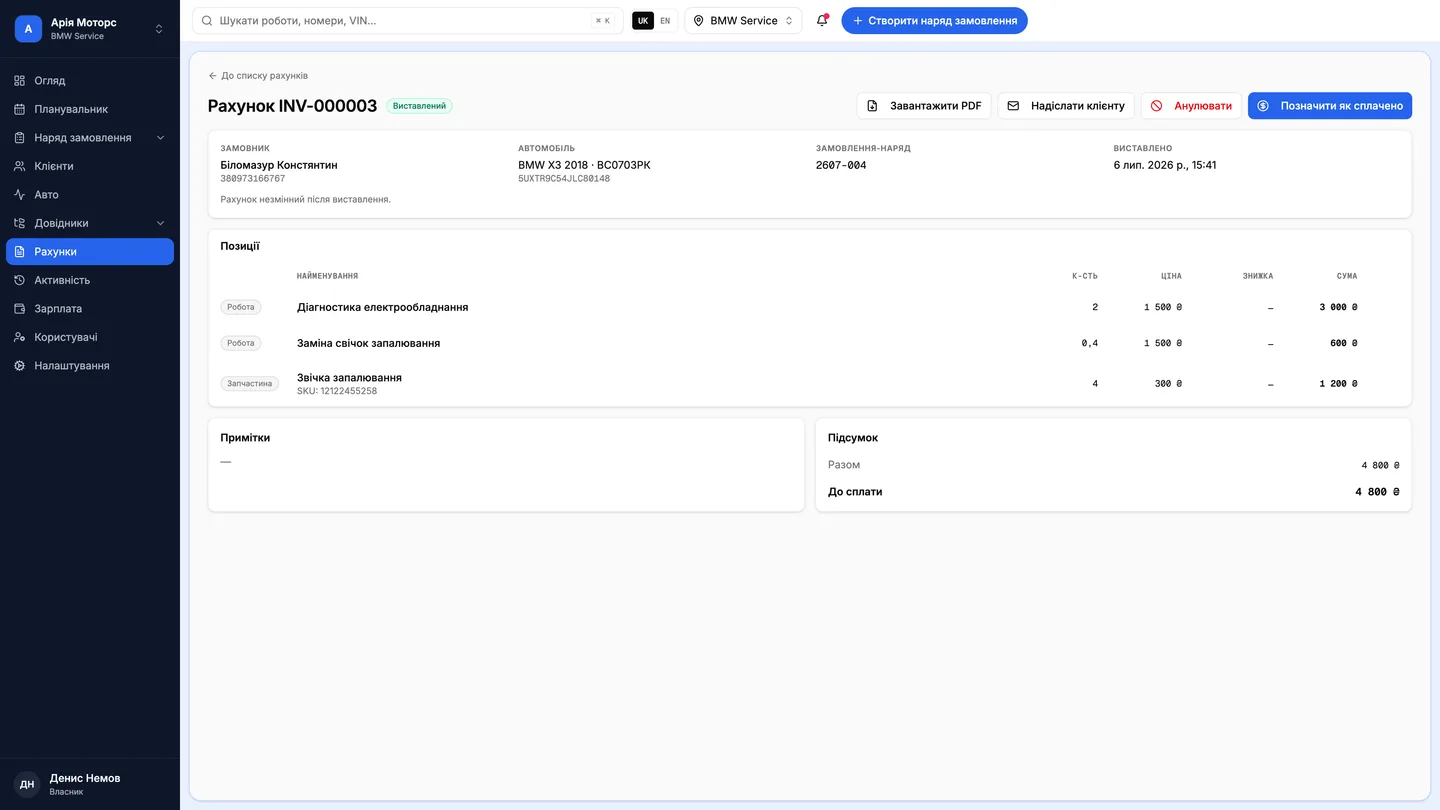Click the Зарплата clipboard icon

click(x=20, y=309)
